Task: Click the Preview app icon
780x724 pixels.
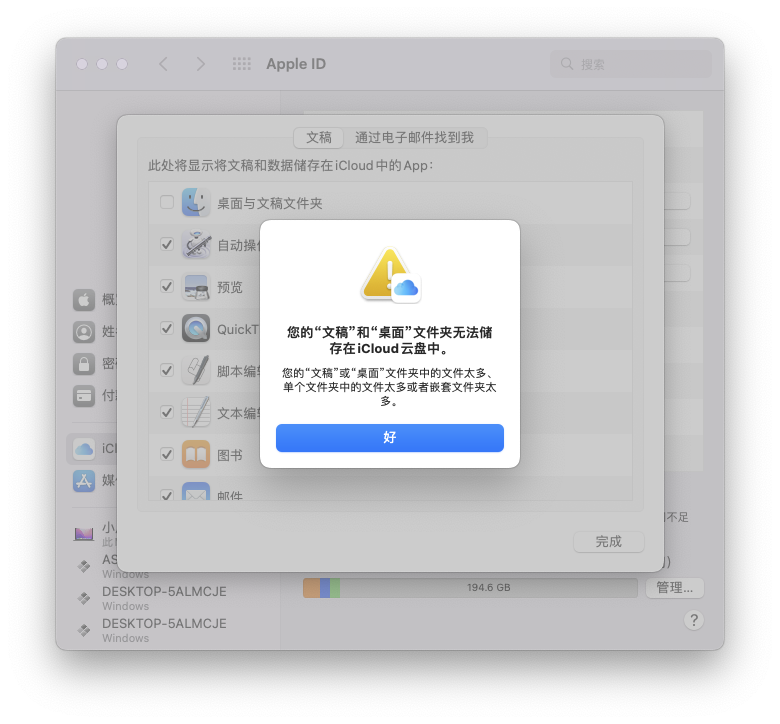Action: tap(195, 287)
